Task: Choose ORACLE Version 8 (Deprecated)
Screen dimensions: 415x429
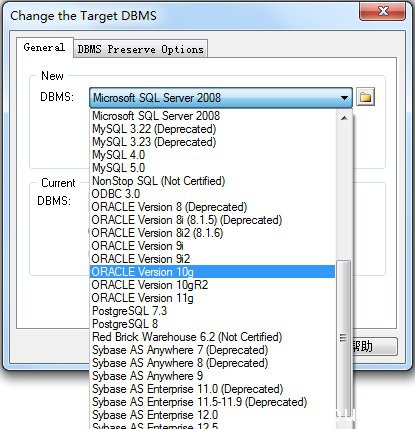Action: click(x=213, y=207)
